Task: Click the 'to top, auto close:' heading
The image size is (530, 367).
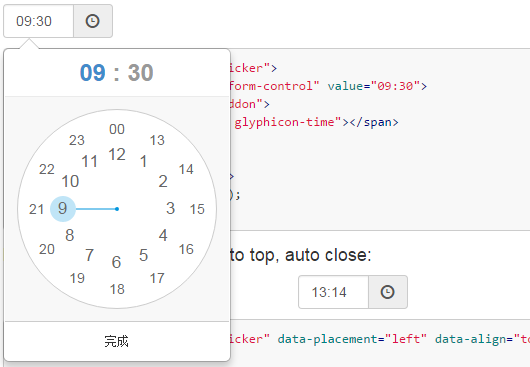Action: [300, 255]
